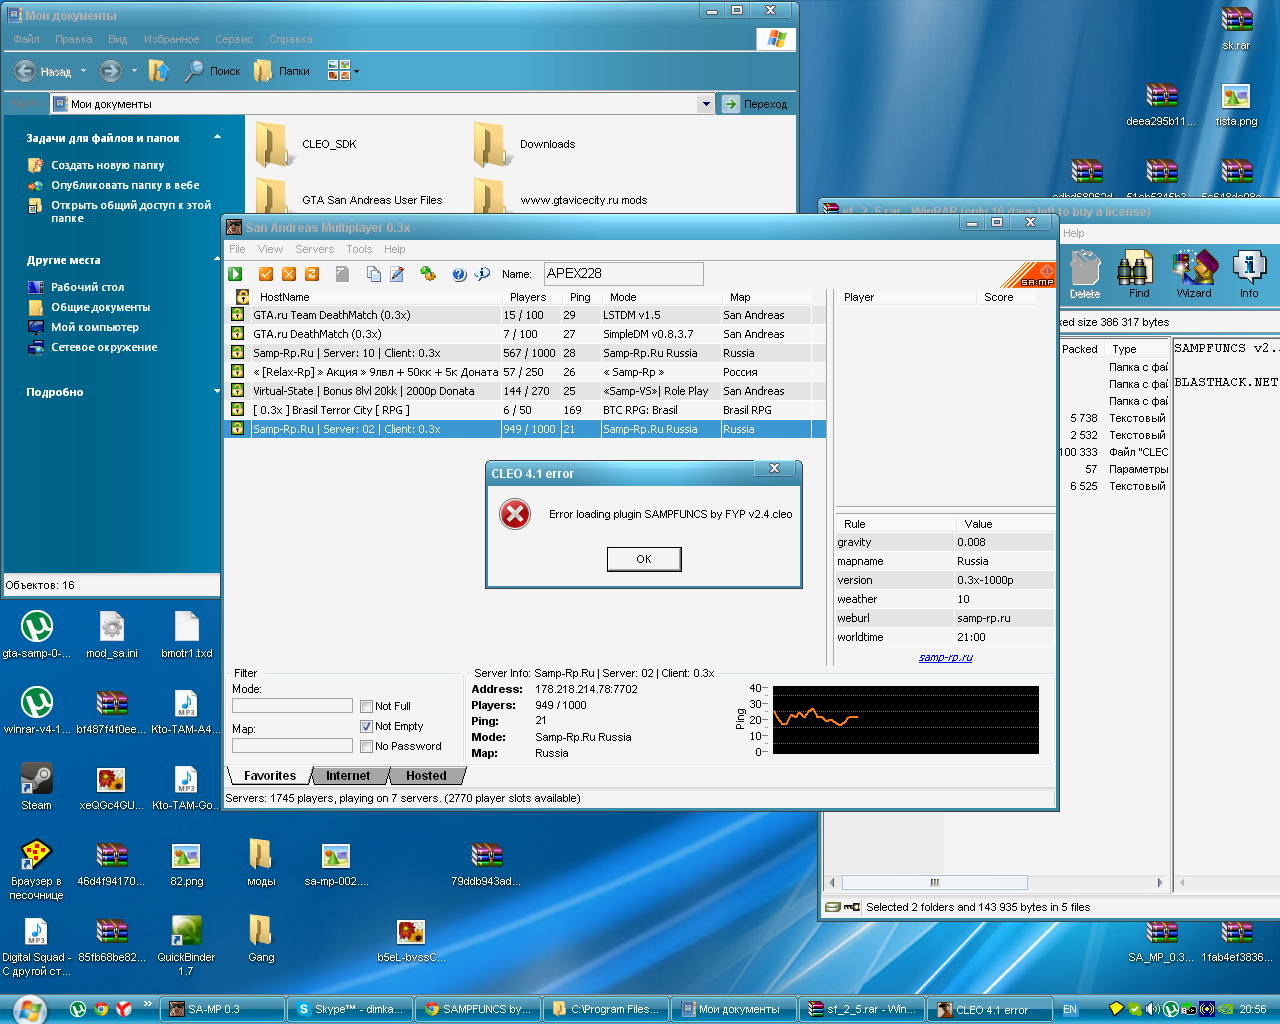1280x1024 pixels.
Task: Click the Server Properties pencil icon
Action: [x=397, y=274]
